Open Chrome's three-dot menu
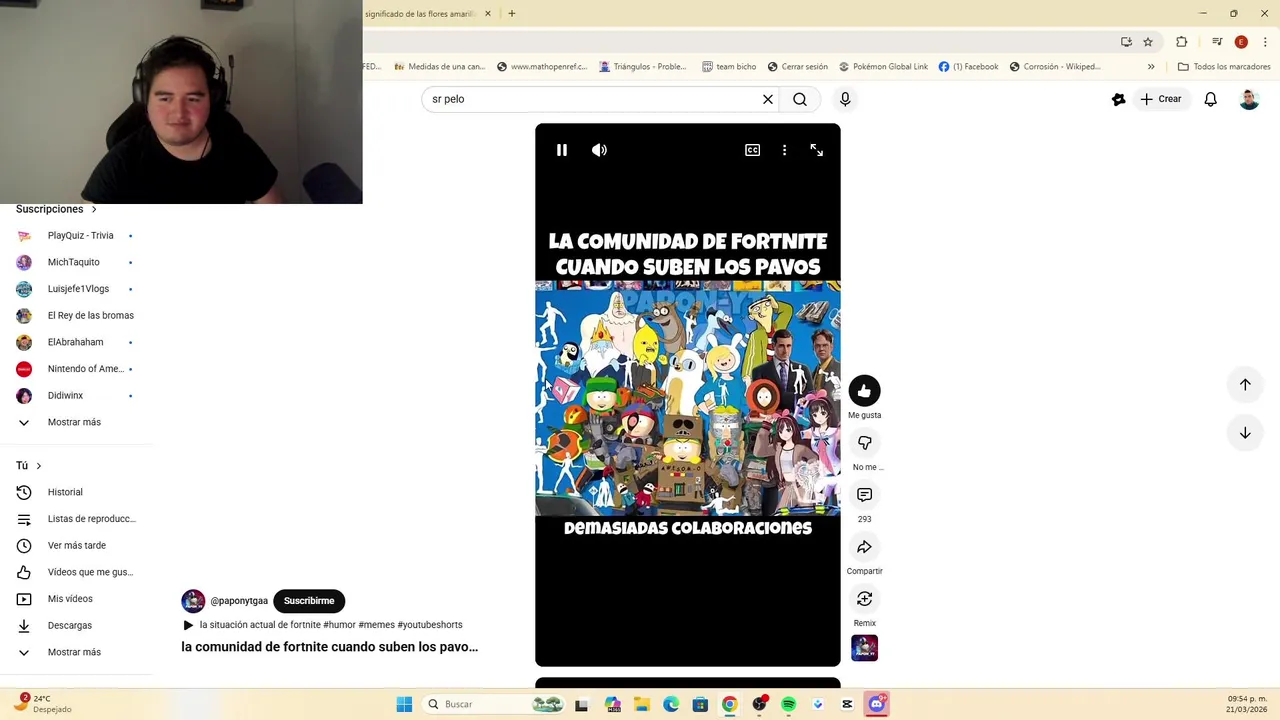The image size is (1280, 720). click(x=1265, y=42)
